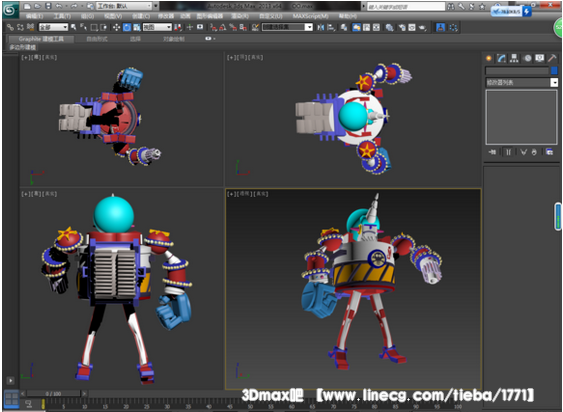Click the Save file icon in title bar

tap(48, 6)
